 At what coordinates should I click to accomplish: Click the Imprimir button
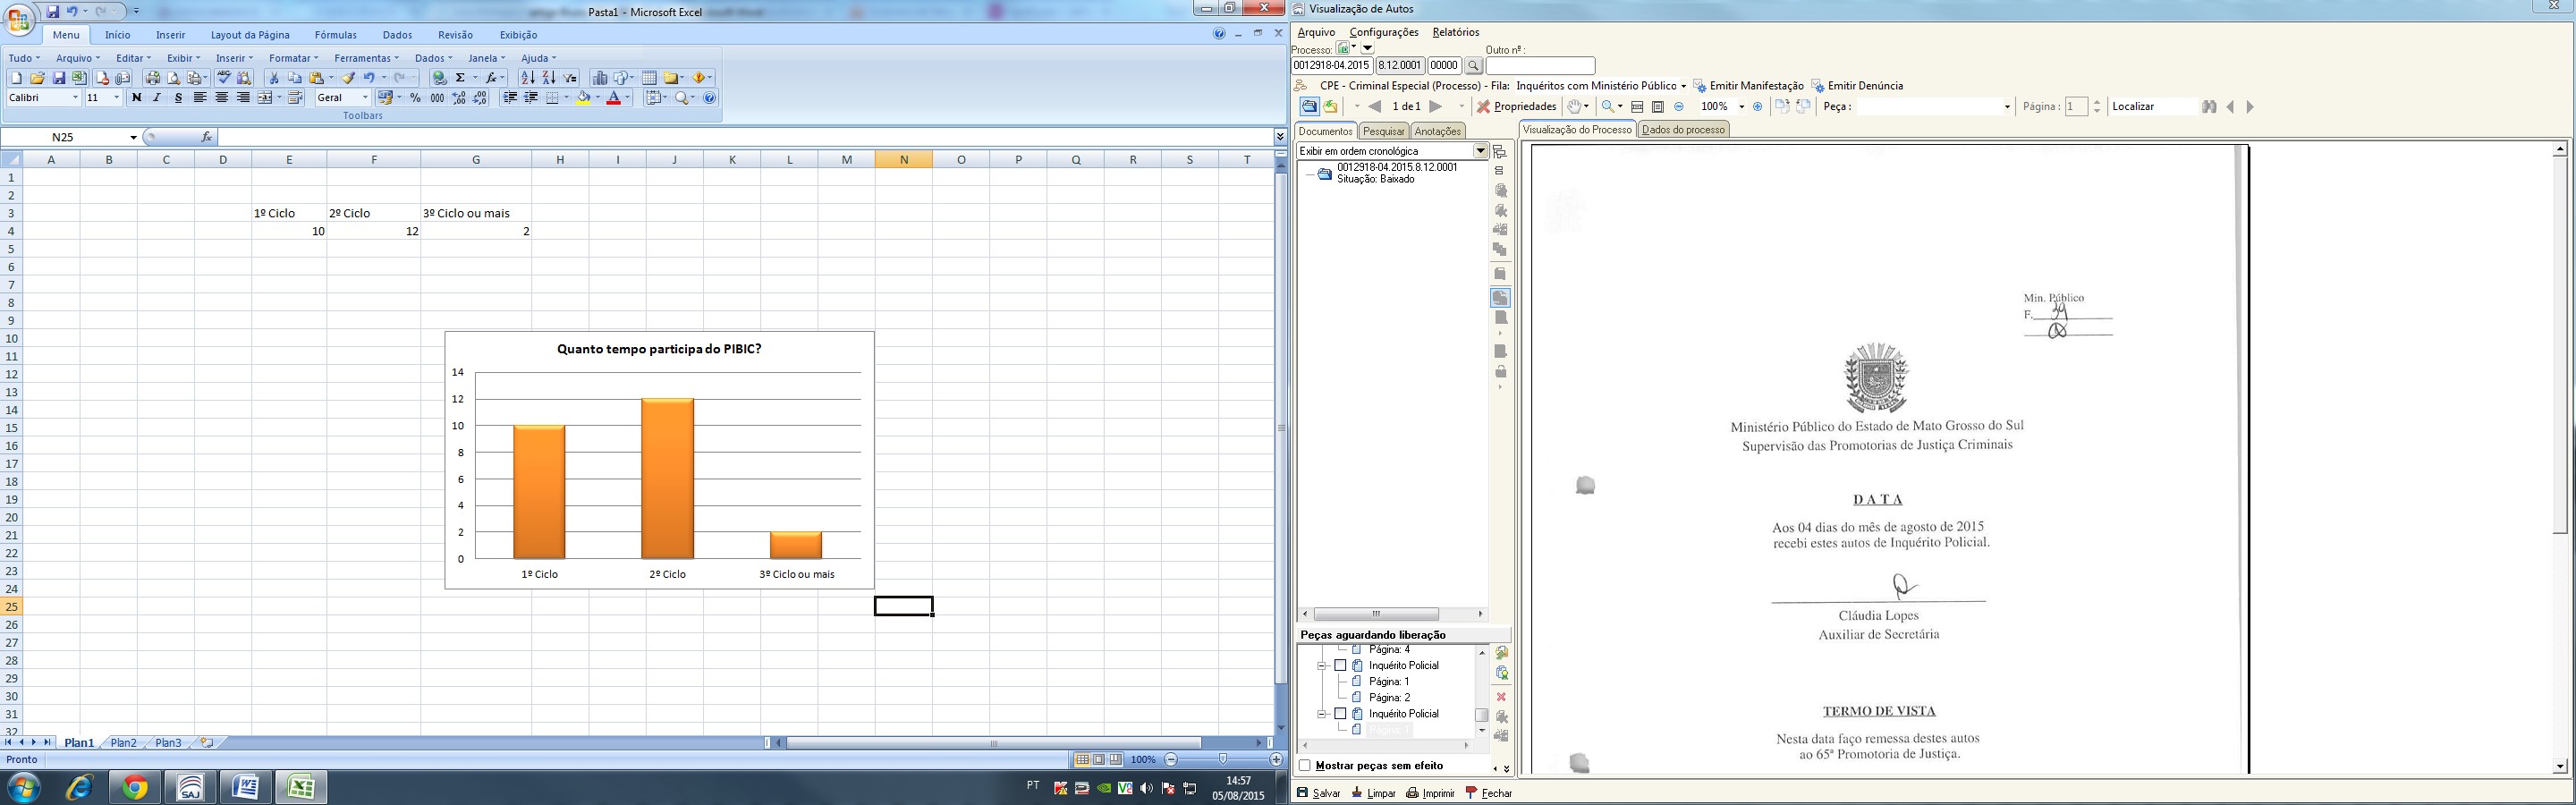pyautogui.click(x=1430, y=793)
